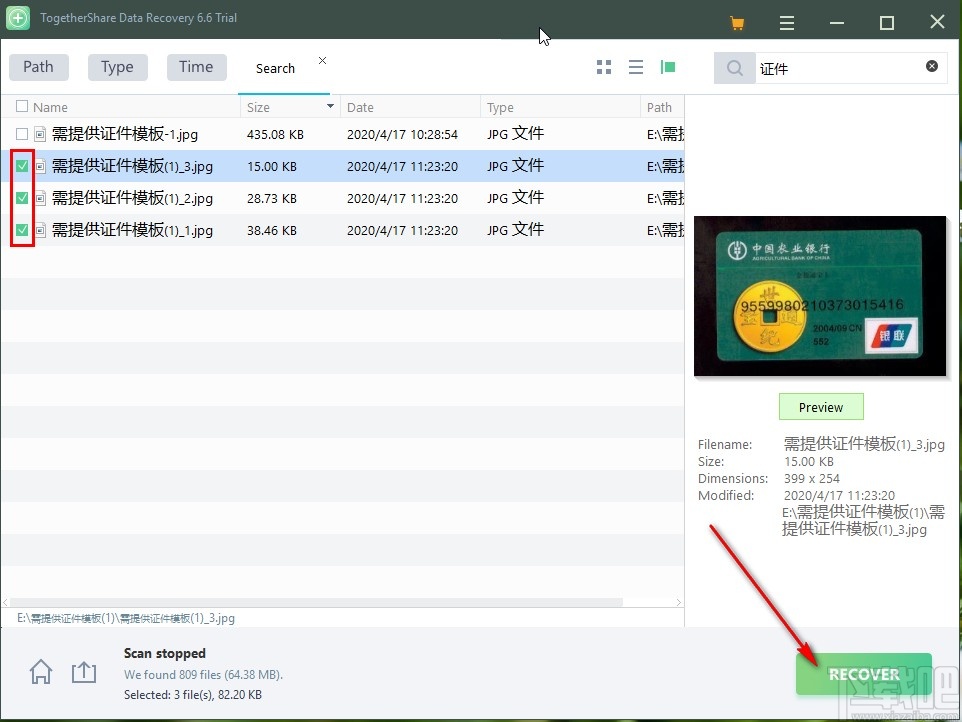Check the checkbox for 需提供证件模板-1.jpg
962x722 pixels.
pyautogui.click(x=21, y=134)
